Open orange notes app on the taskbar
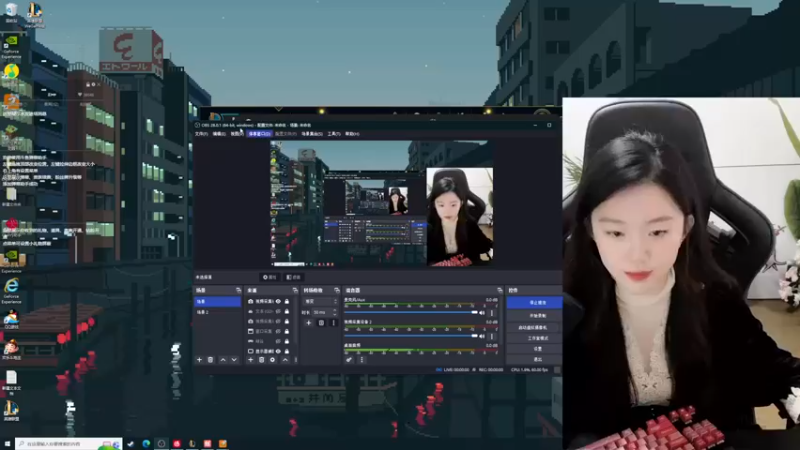 coord(222,444)
